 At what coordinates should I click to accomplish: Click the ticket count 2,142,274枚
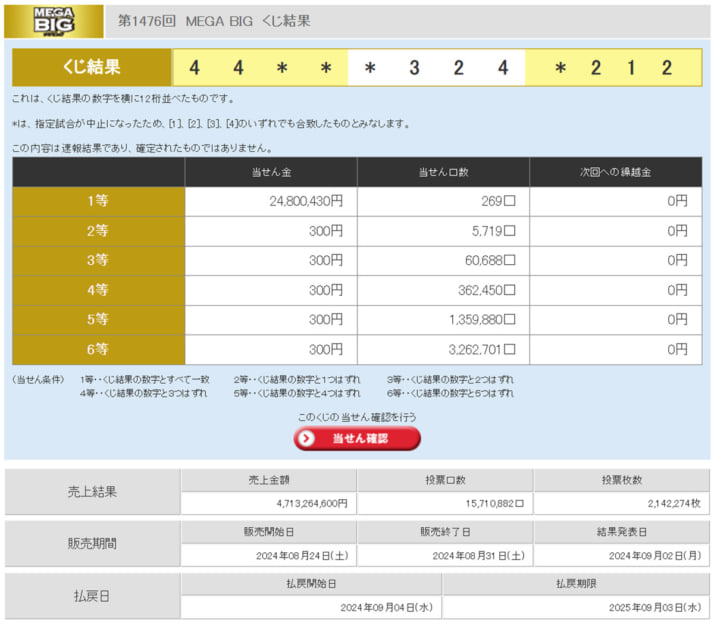674,504
